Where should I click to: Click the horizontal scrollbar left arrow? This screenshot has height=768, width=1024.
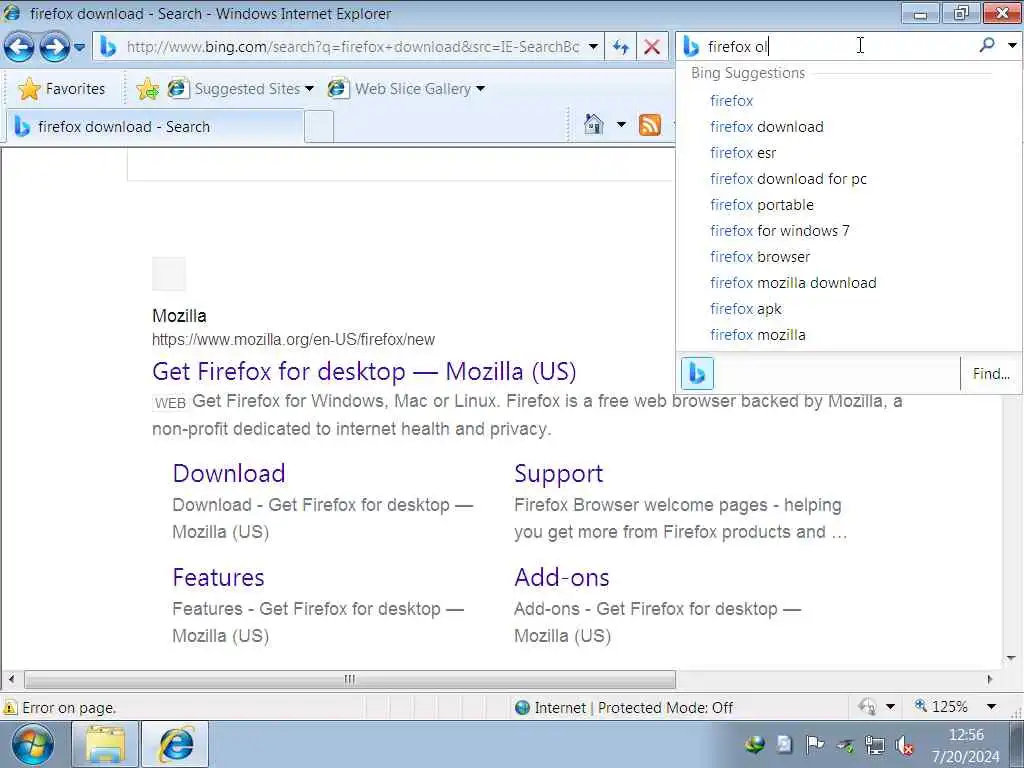[11, 679]
